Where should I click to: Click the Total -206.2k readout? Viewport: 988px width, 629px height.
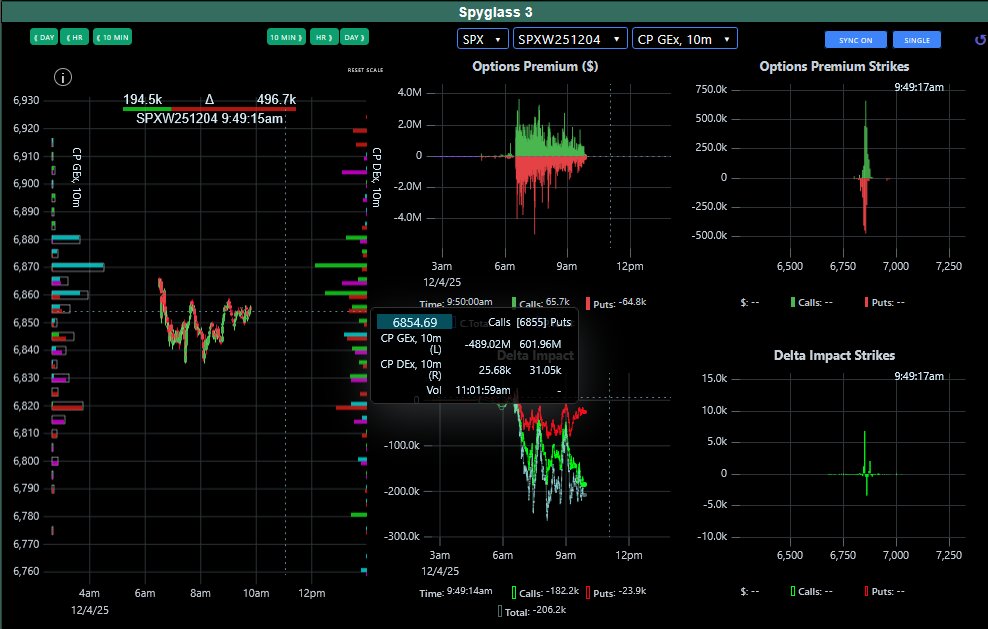(532, 611)
